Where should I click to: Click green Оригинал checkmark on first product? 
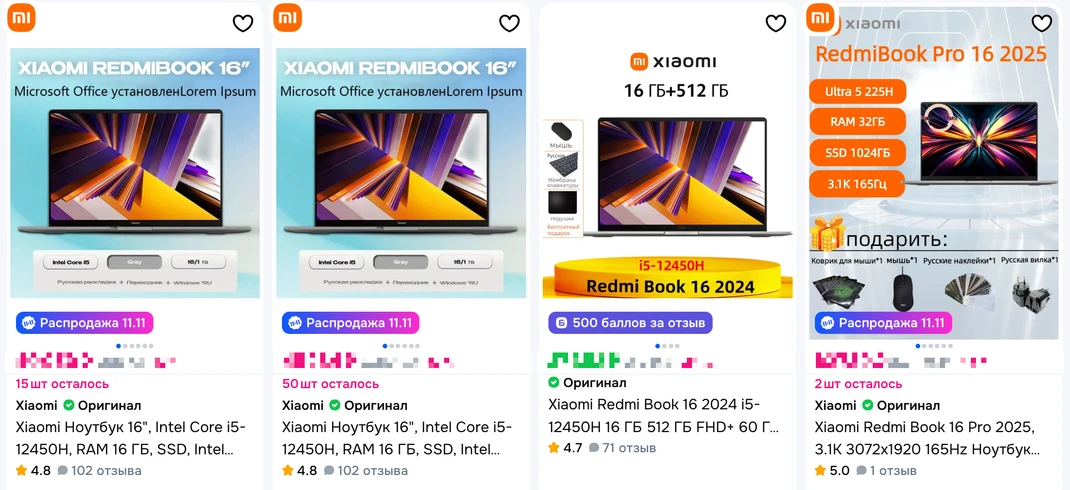tap(68, 405)
